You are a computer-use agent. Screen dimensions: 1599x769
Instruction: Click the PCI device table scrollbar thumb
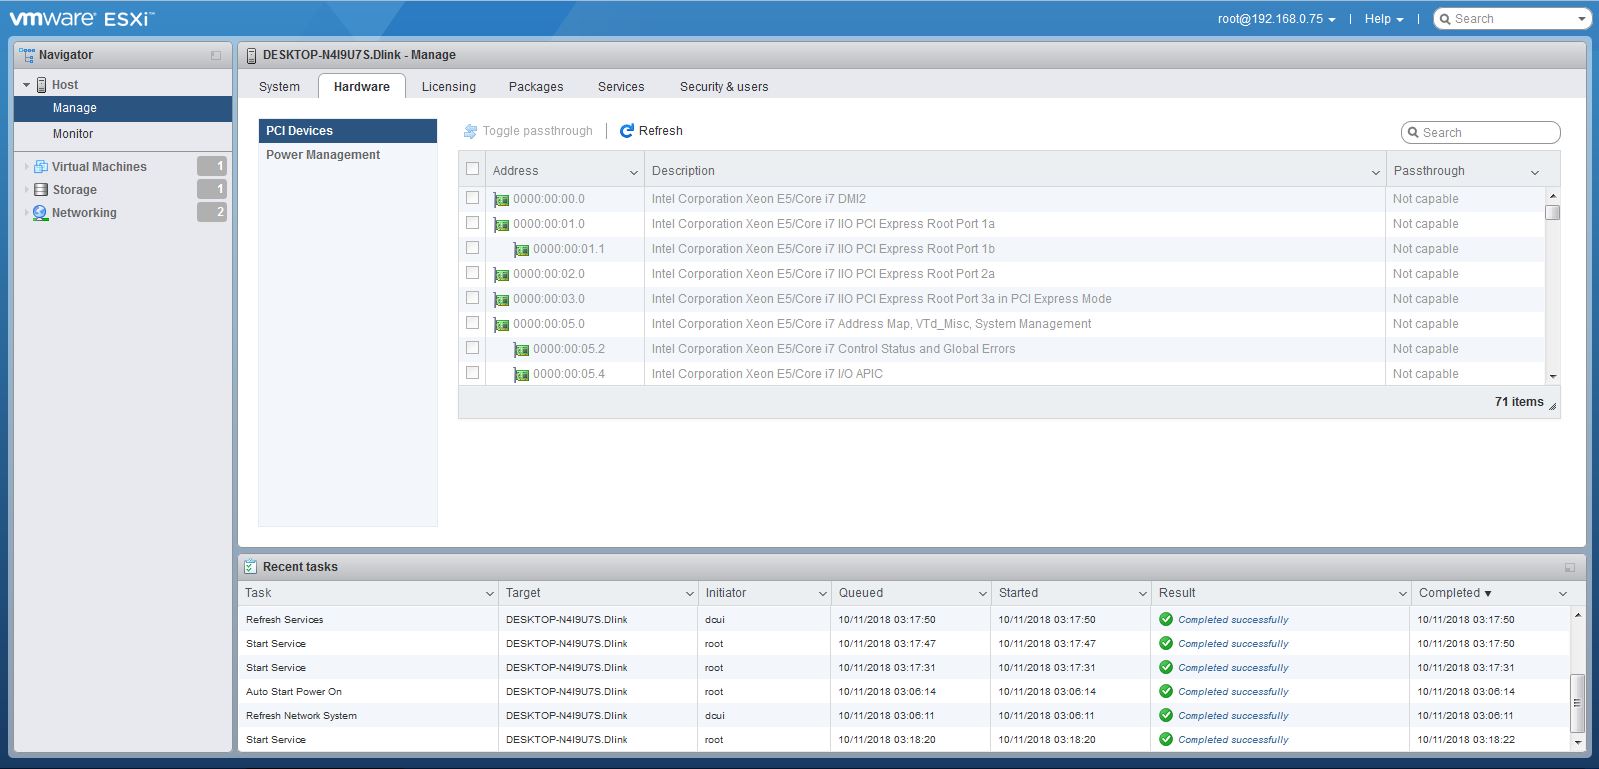pyautogui.click(x=1552, y=212)
